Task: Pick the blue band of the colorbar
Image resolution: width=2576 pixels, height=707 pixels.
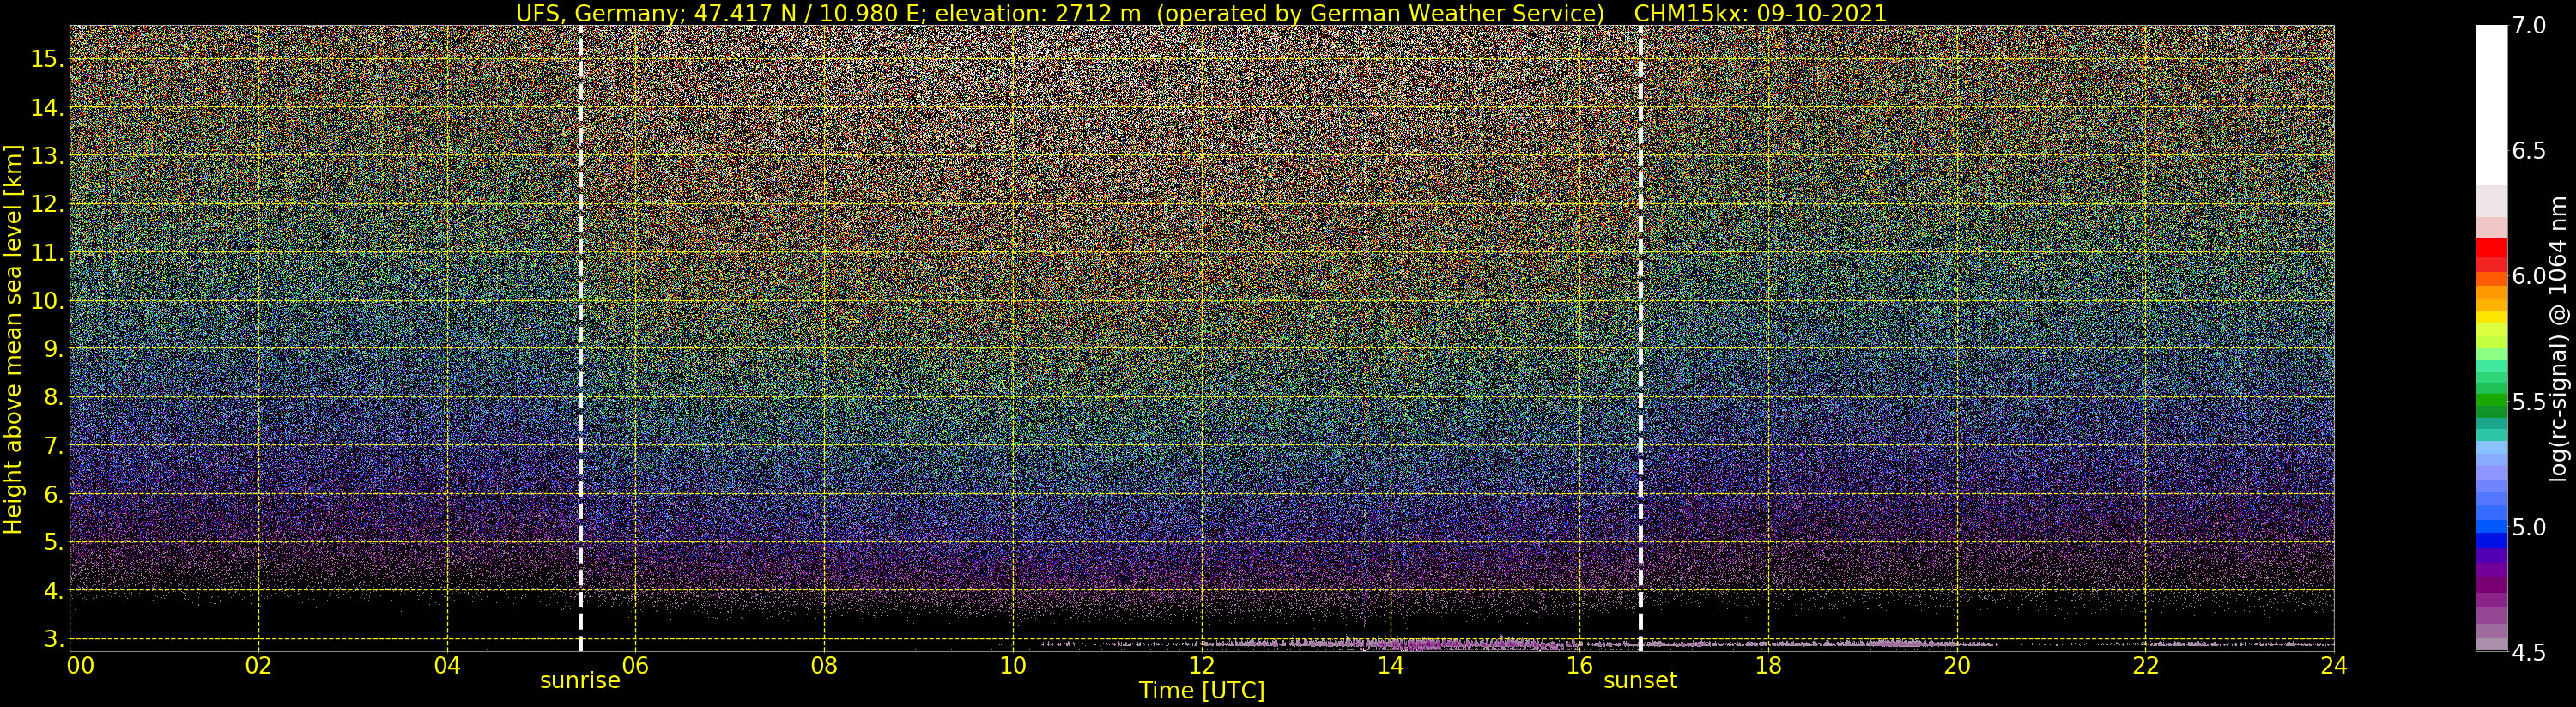Action: 2491,525
